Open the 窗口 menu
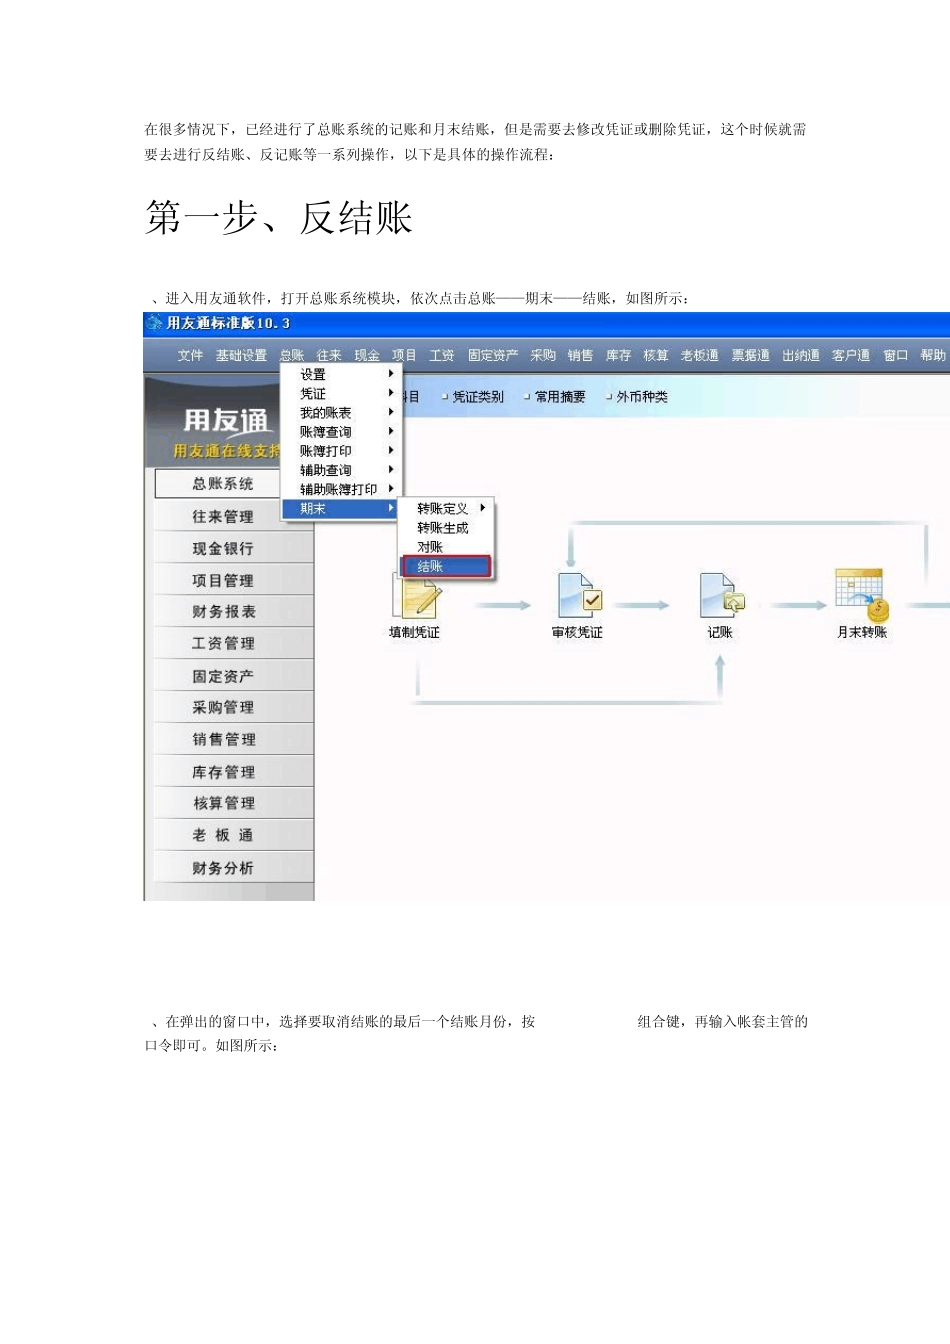Viewport: 950px width, 1344px height. (x=895, y=355)
